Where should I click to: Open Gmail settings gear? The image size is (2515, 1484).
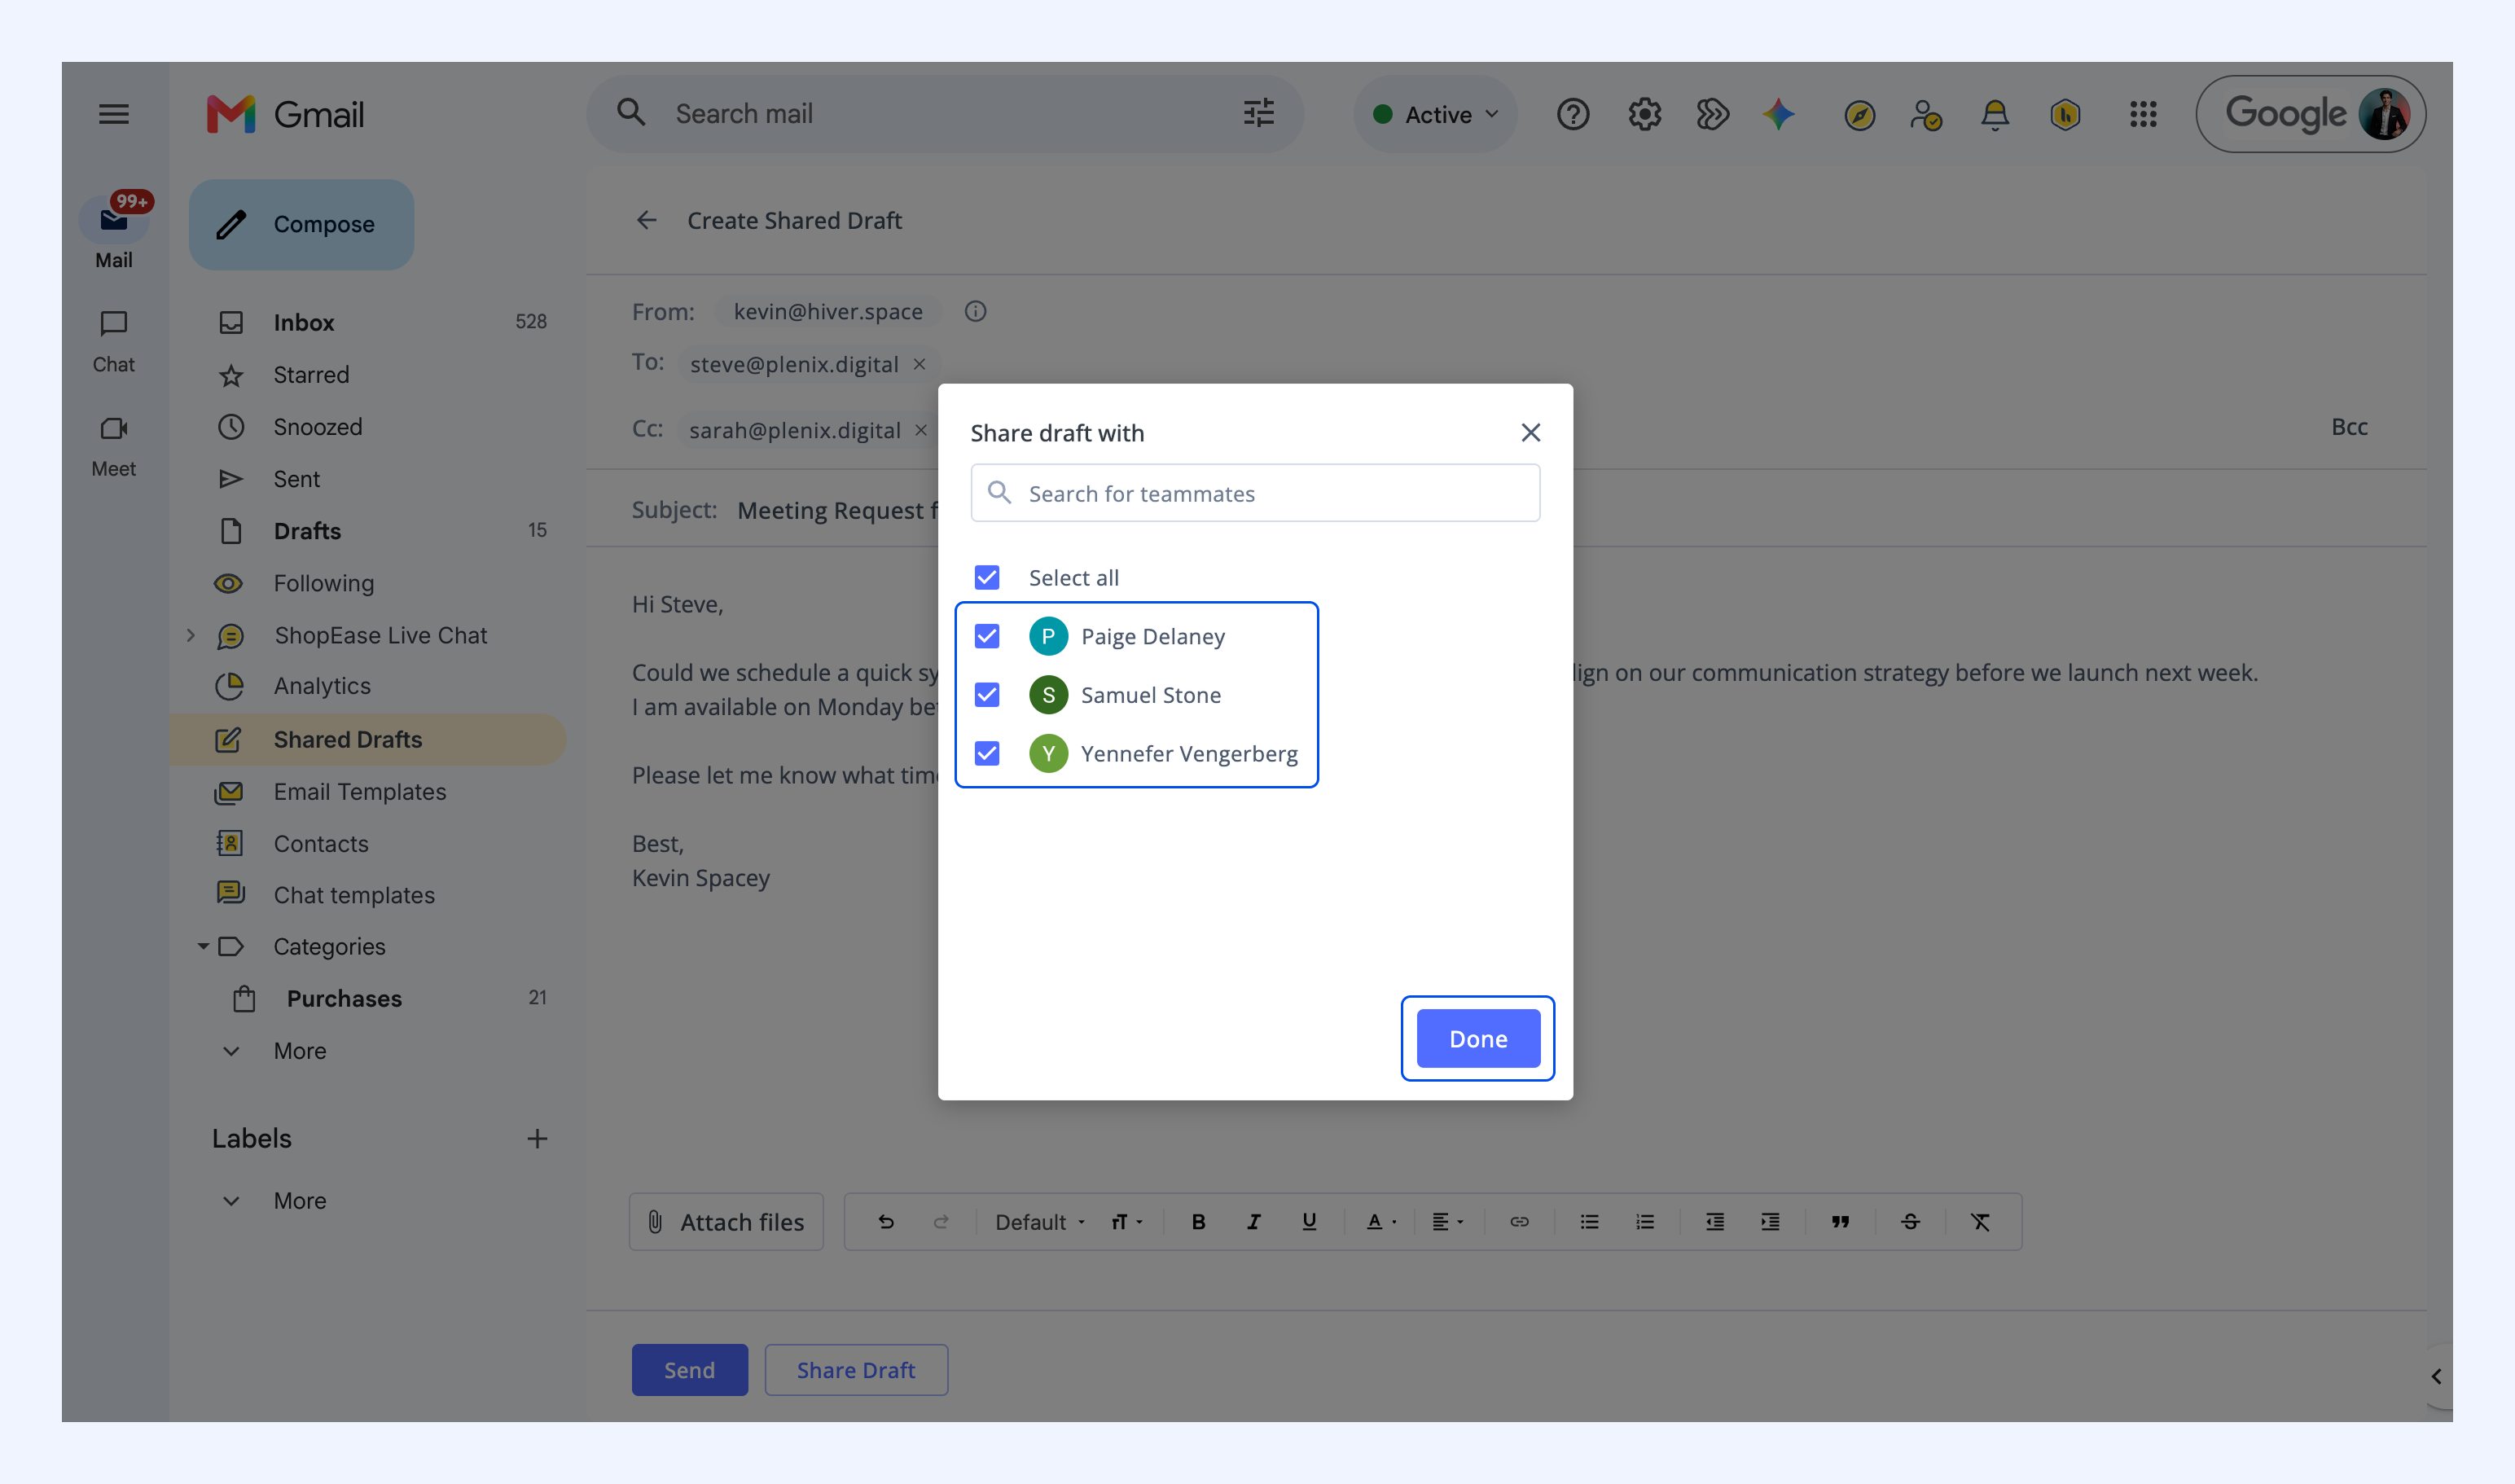coord(1644,115)
